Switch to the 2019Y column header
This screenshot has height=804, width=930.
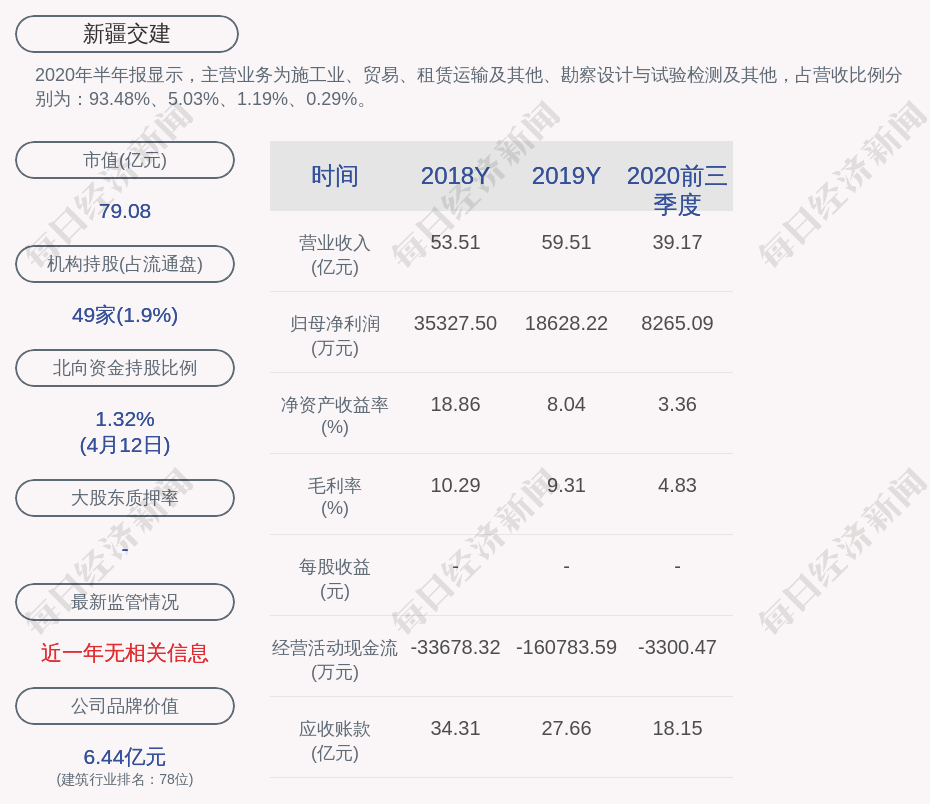pyautogui.click(x=566, y=176)
